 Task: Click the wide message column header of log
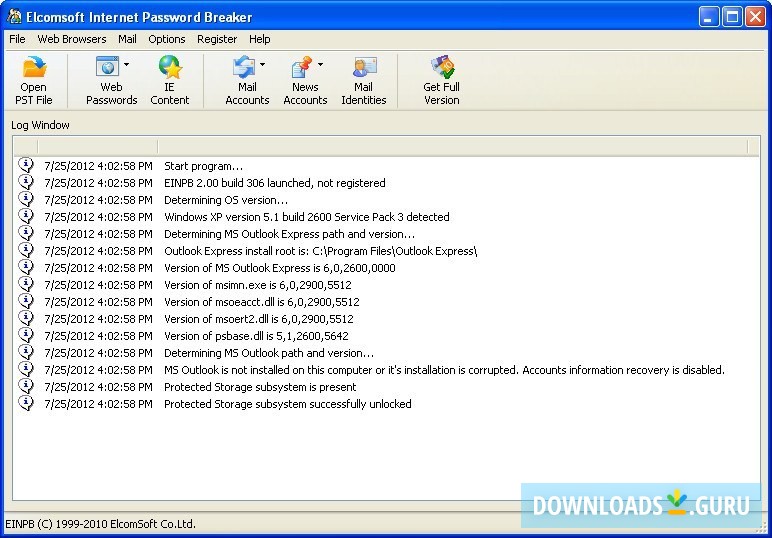pyautogui.click(x=452, y=146)
